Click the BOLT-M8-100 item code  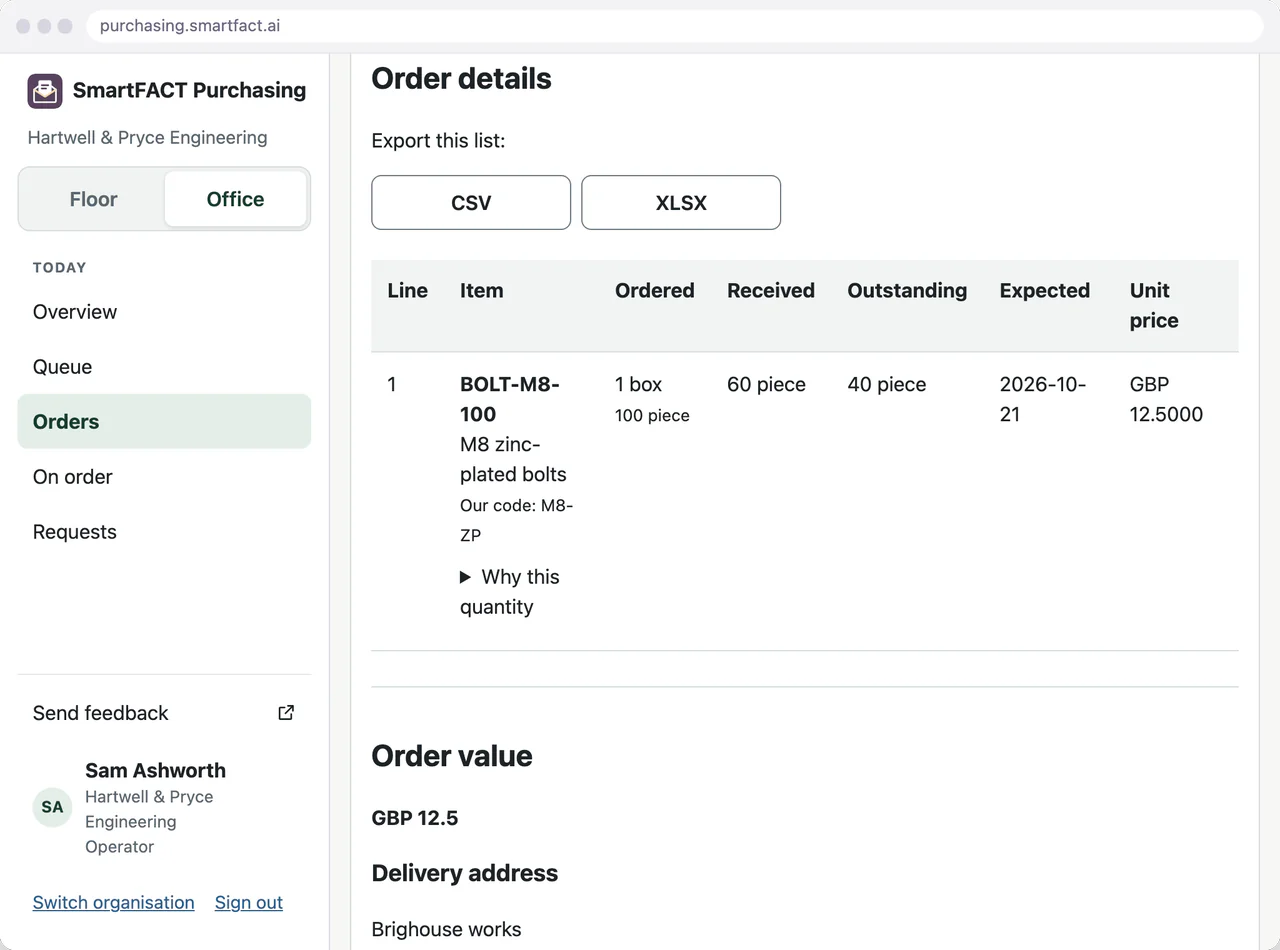coord(510,399)
